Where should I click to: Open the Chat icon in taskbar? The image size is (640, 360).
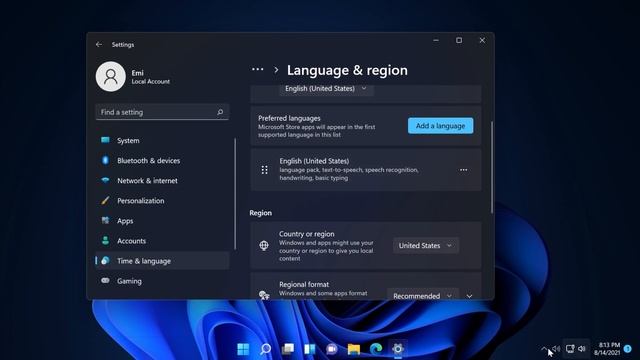click(331, 349)
